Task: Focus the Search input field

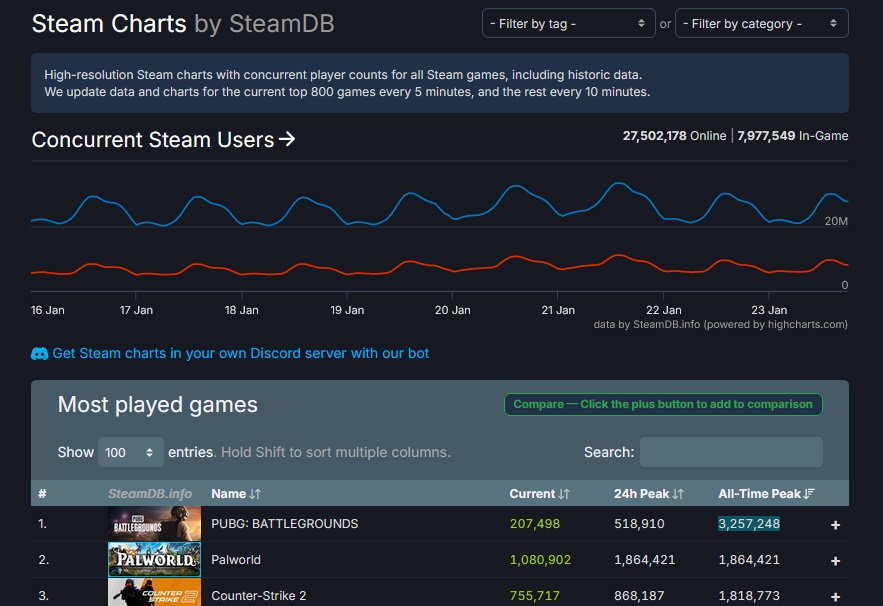Action: (x=731, y=452)
